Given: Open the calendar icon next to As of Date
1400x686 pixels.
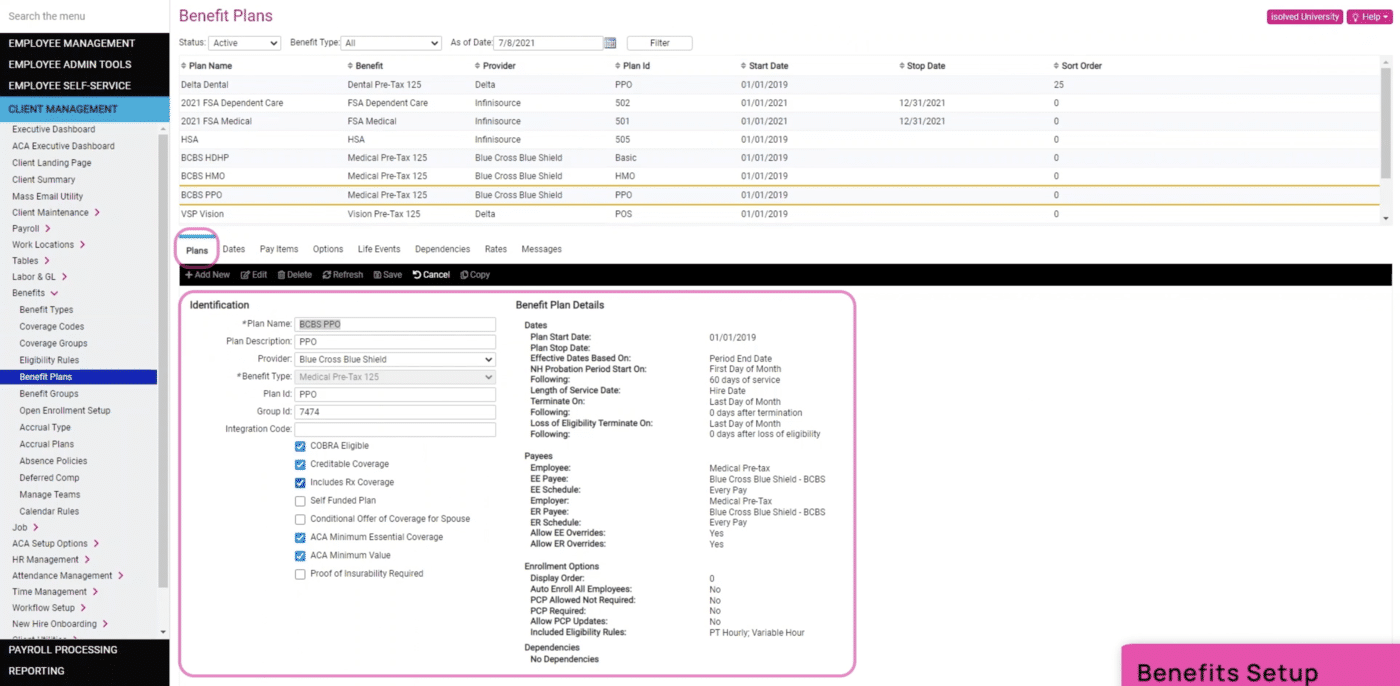Looking at the screenshot, I should (x=610, y=43).
